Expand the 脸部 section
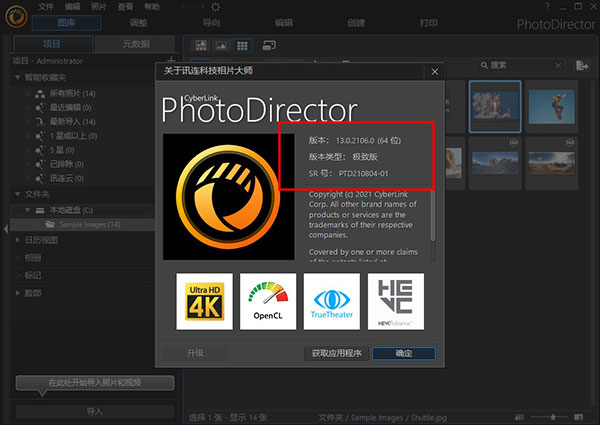Screen dimensions: 600x425 (x=18, y=293)
